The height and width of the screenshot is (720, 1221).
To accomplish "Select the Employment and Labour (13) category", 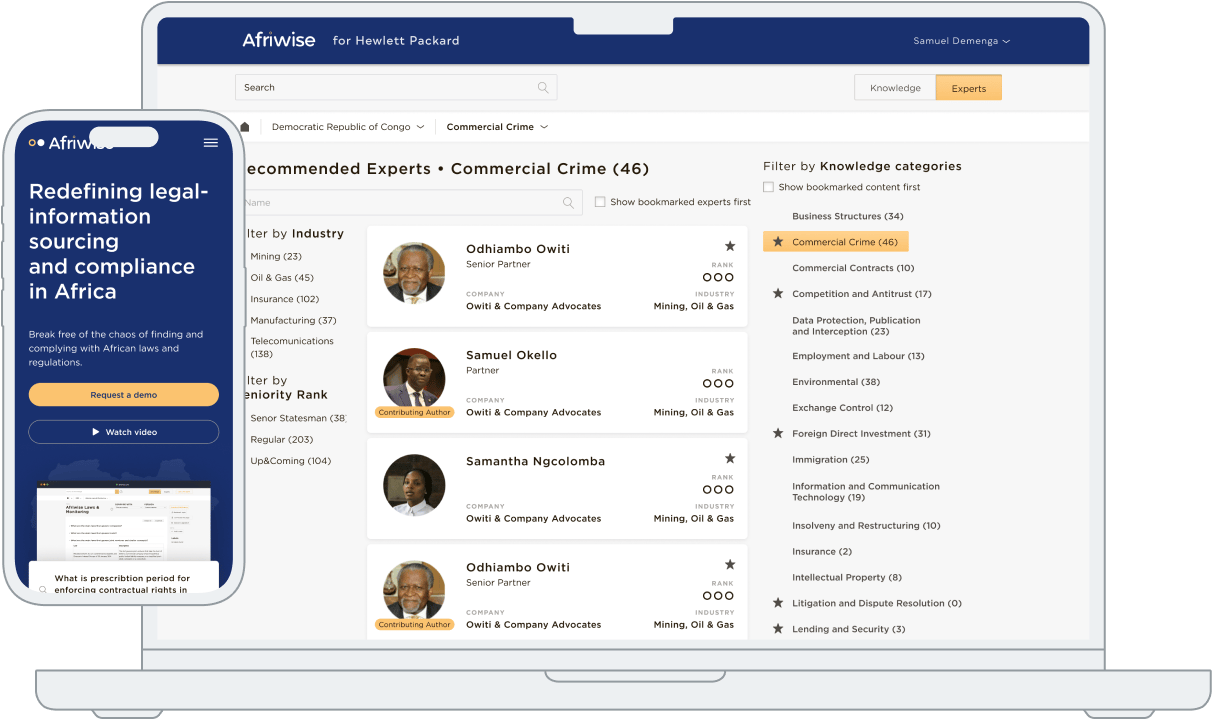I will click(858, 356).
